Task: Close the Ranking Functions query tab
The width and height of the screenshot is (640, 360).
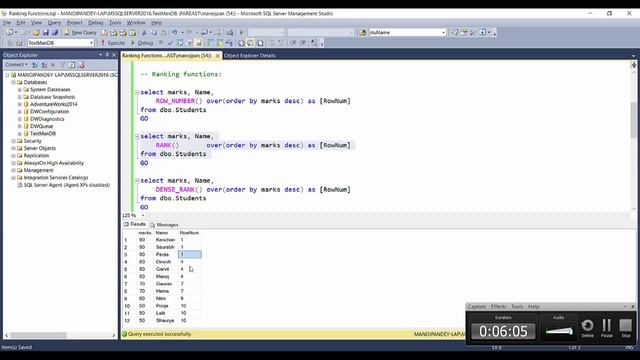Action: click(218, 56)
